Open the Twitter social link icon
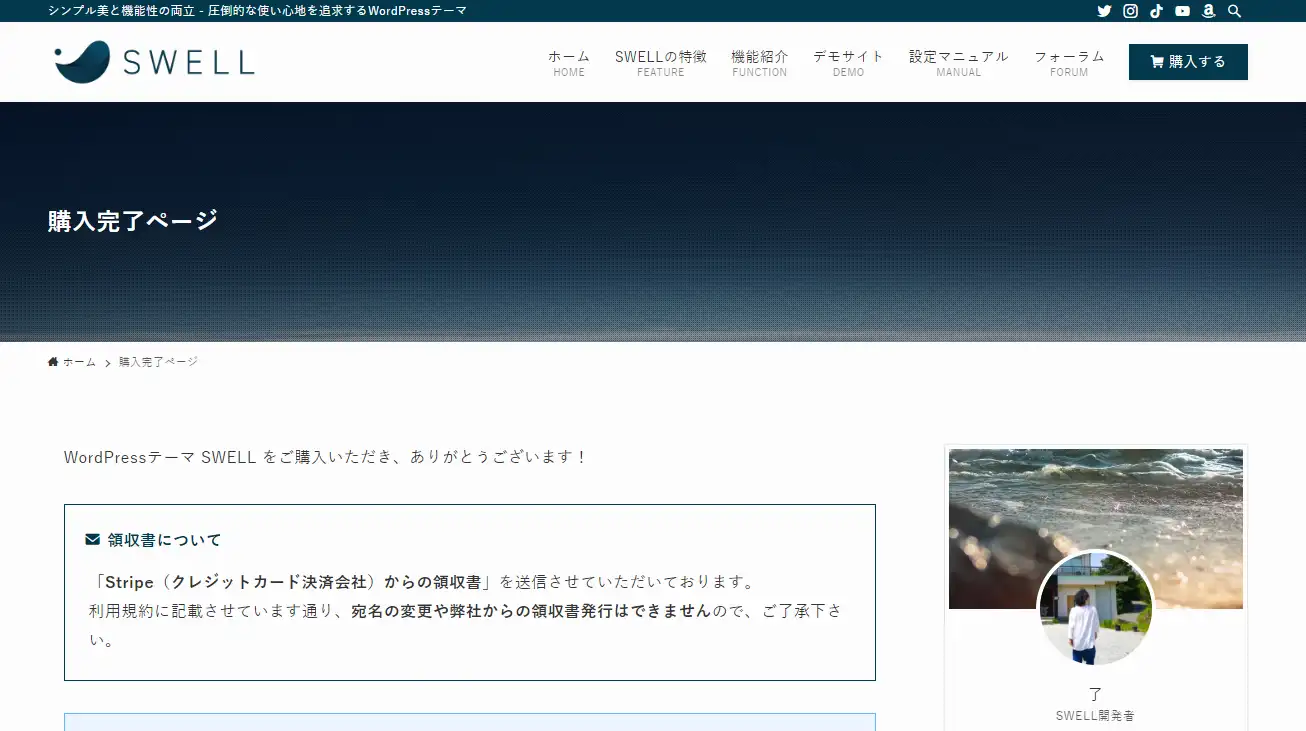This screenshot has width=1306, height=731. coord(1104,11)
